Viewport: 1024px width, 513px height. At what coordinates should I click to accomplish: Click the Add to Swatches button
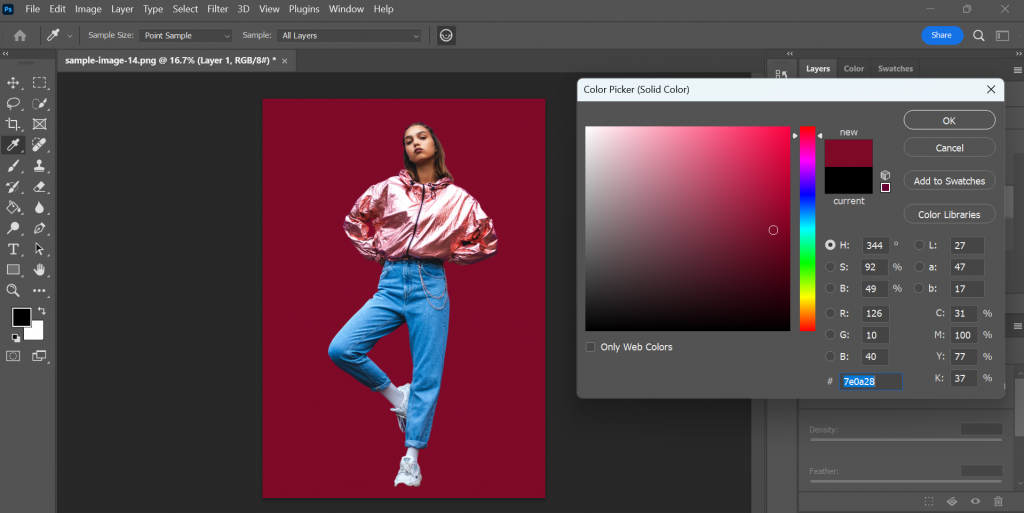tap(949, 181)
